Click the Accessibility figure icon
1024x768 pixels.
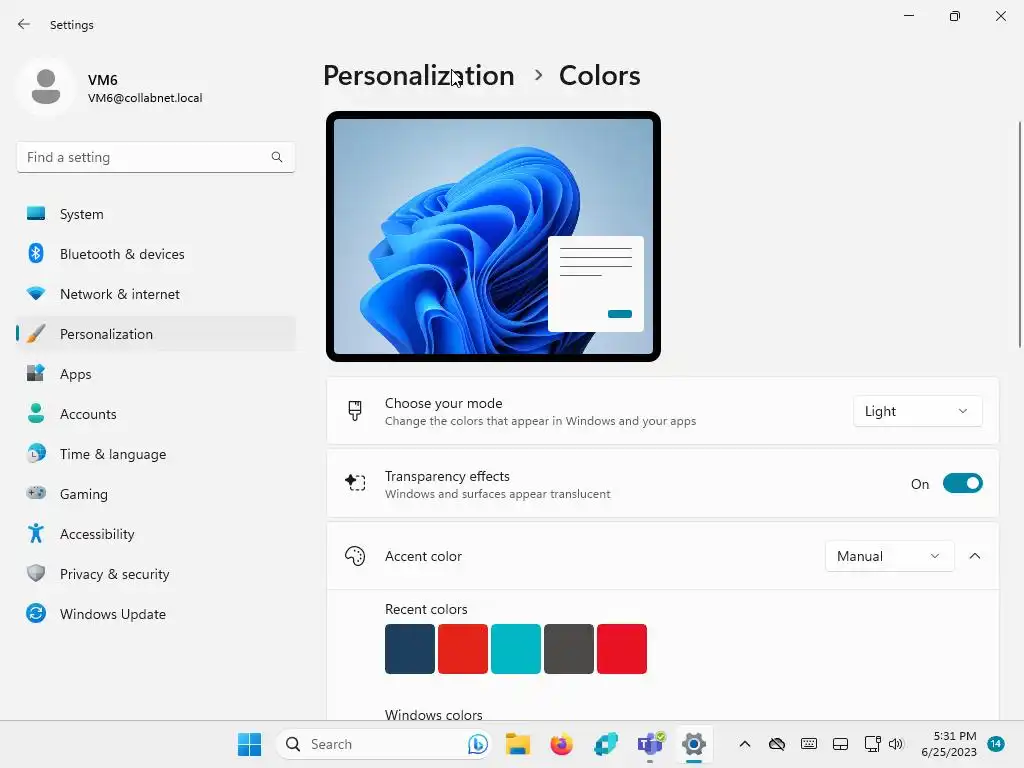click(x=36, y=534)
